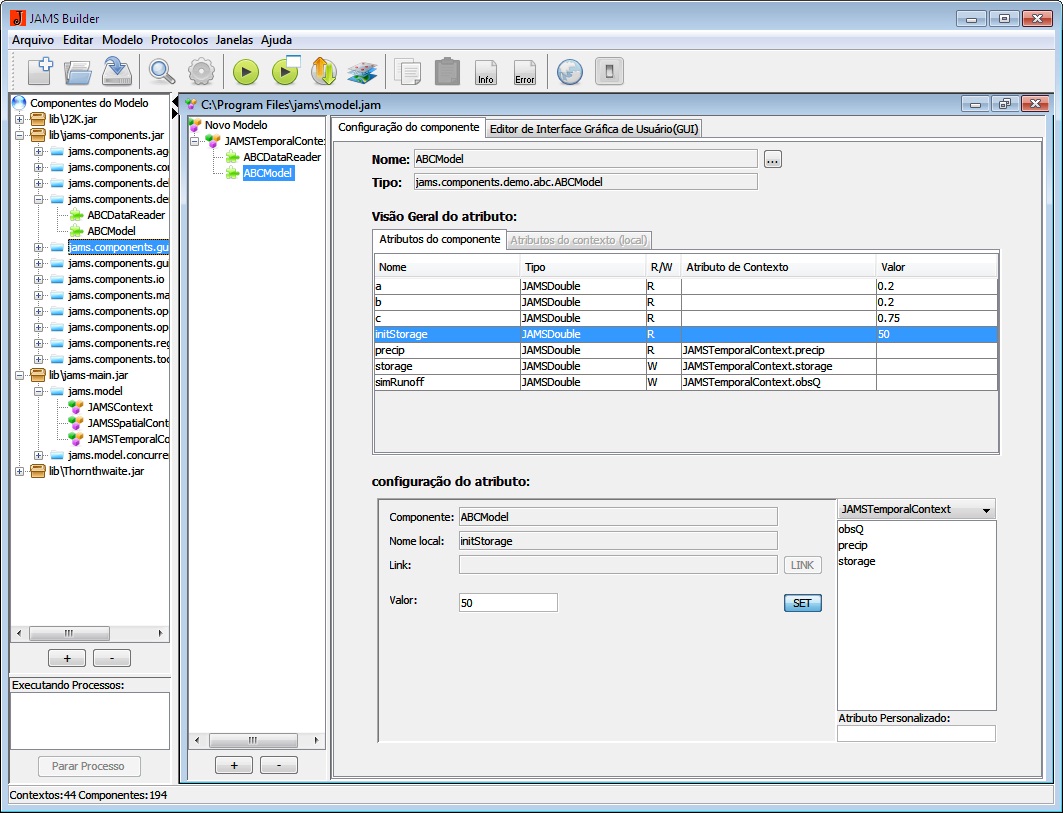Open a model file with folder icon
Viewport: 1063px width, 813px height.
point(78,72)
